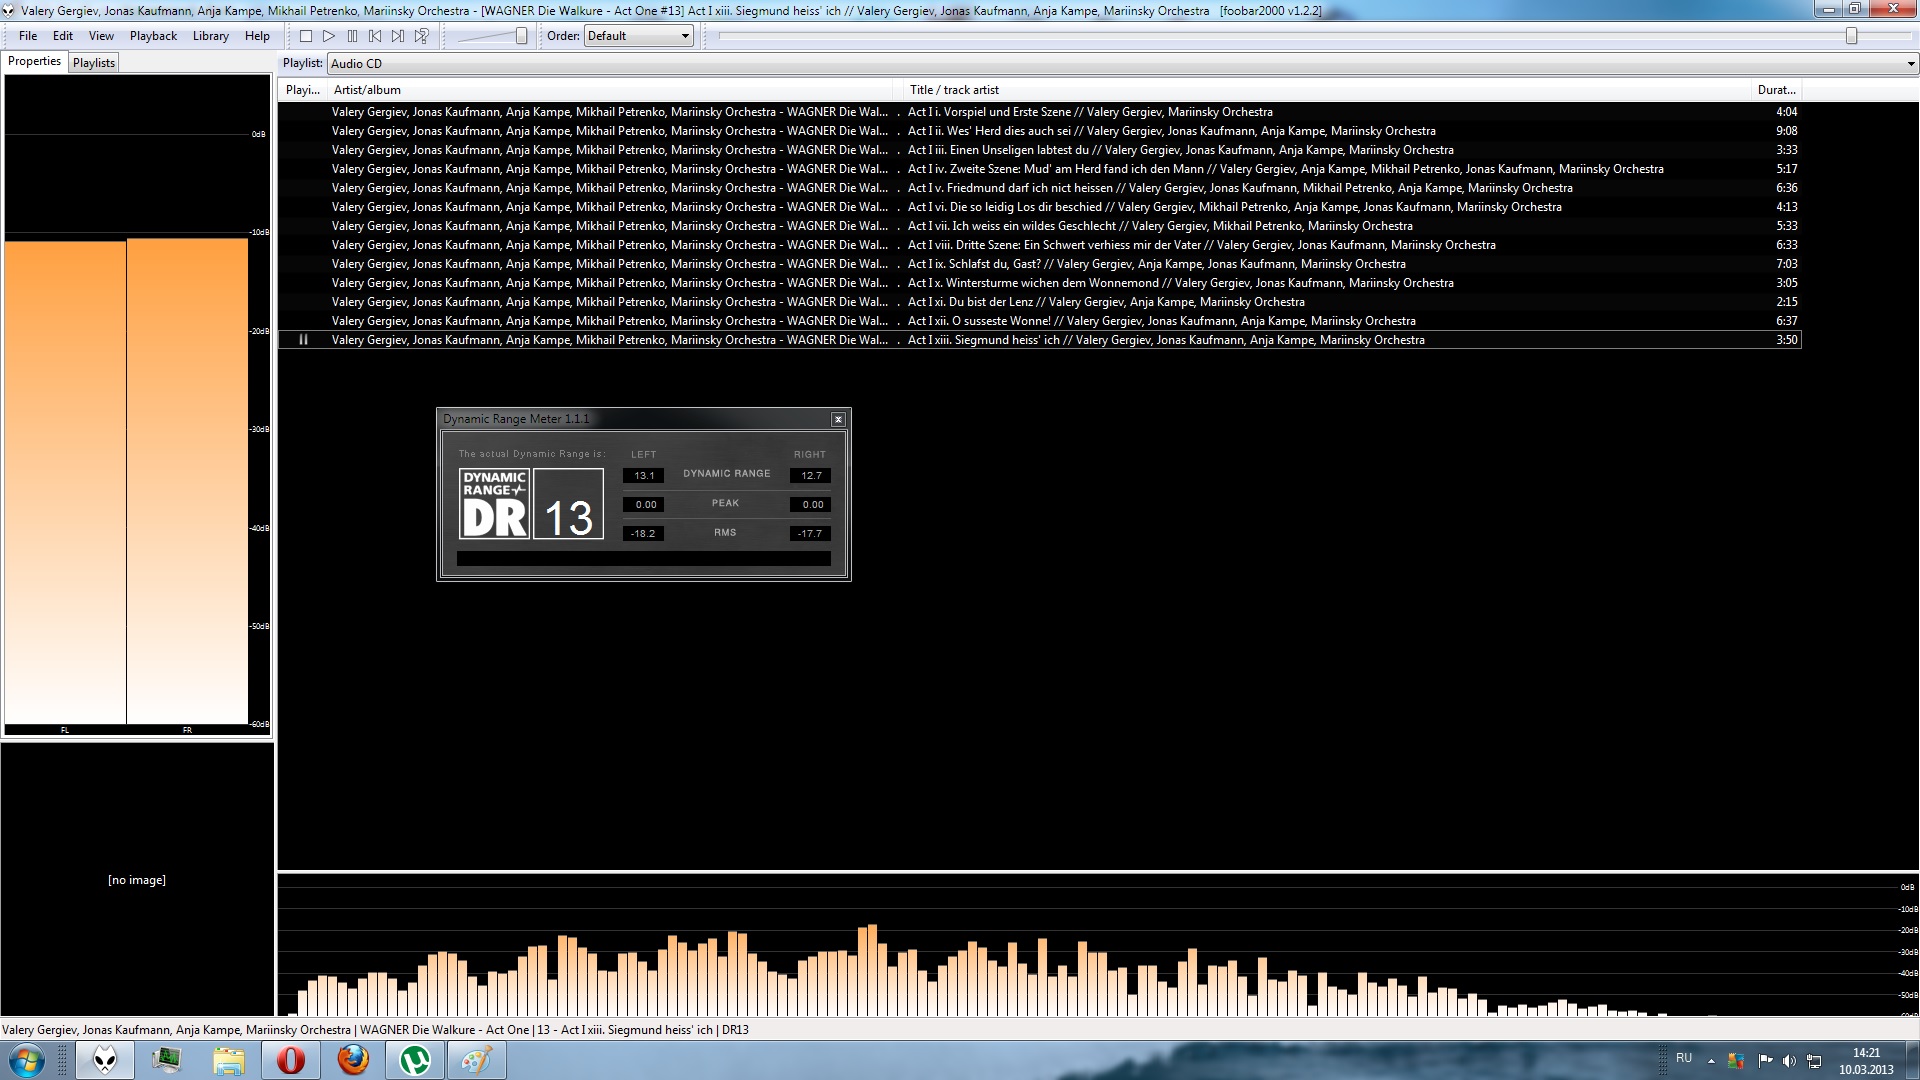Viewport: 1920px width, 1080px height.
Task: Select track Act I ix. Schlafst du, Gast?
Action: pos(1040,264)
